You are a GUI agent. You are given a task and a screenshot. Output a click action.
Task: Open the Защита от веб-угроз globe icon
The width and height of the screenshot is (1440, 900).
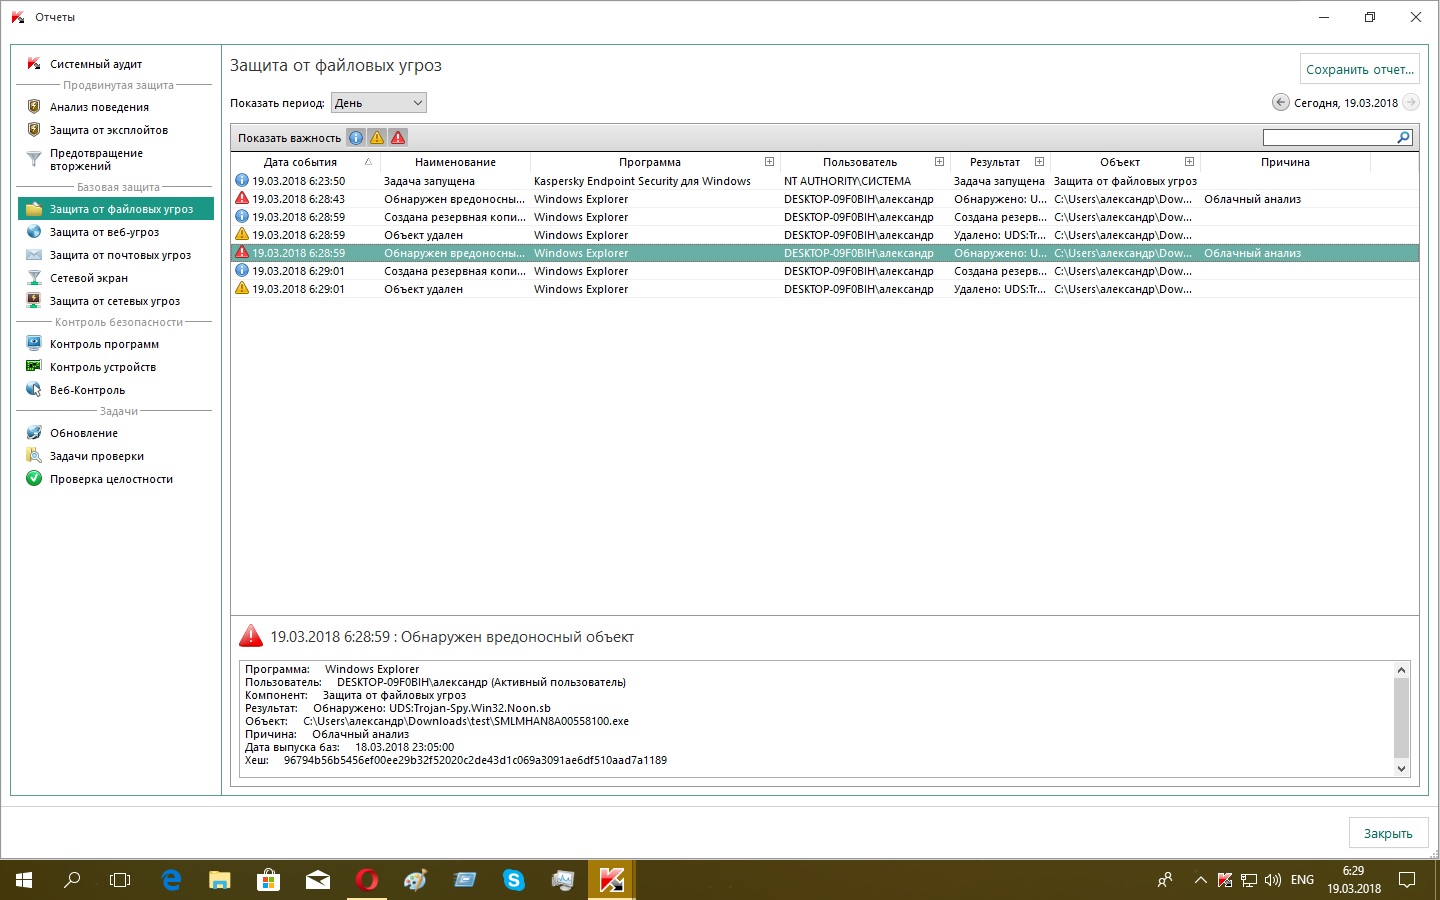[x=34, y=231]
